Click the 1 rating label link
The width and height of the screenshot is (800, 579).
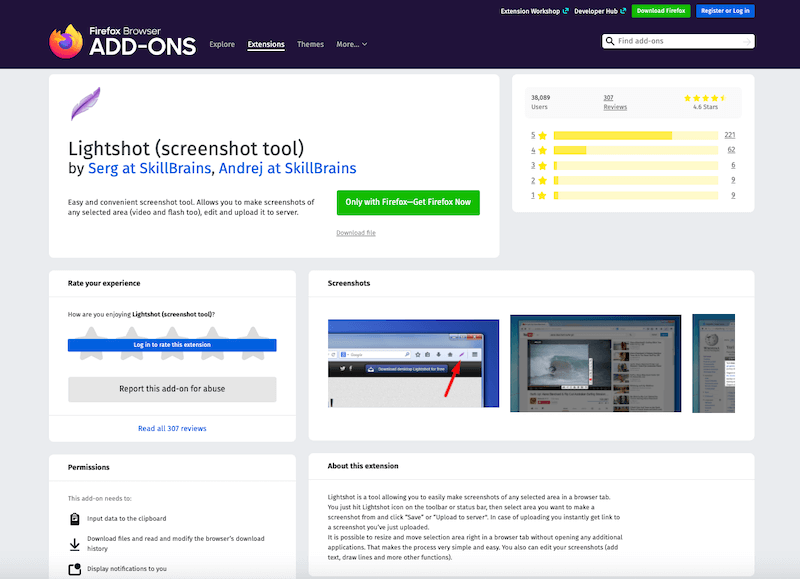[x=533, y=195]
